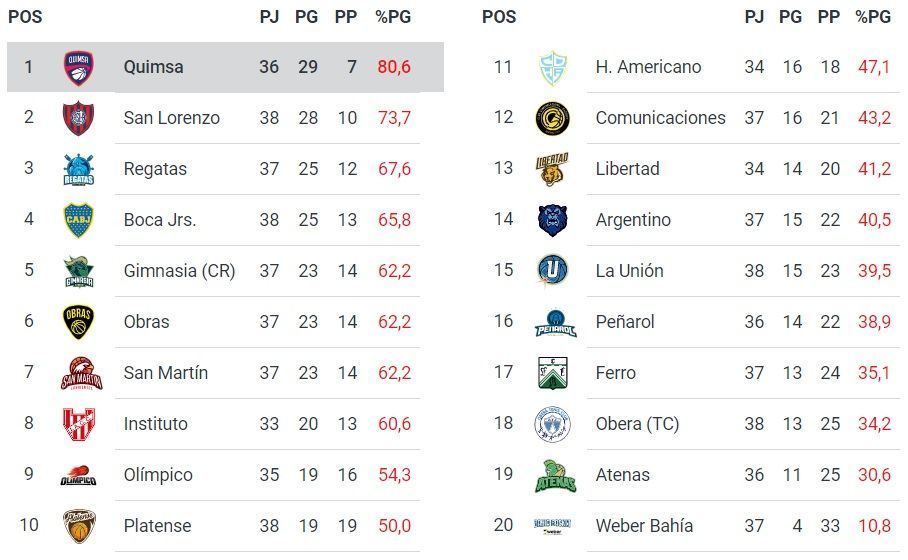908x560 pixels.
Task: Select the Boca Jrs. shield logo
Action: pos(78,220)
